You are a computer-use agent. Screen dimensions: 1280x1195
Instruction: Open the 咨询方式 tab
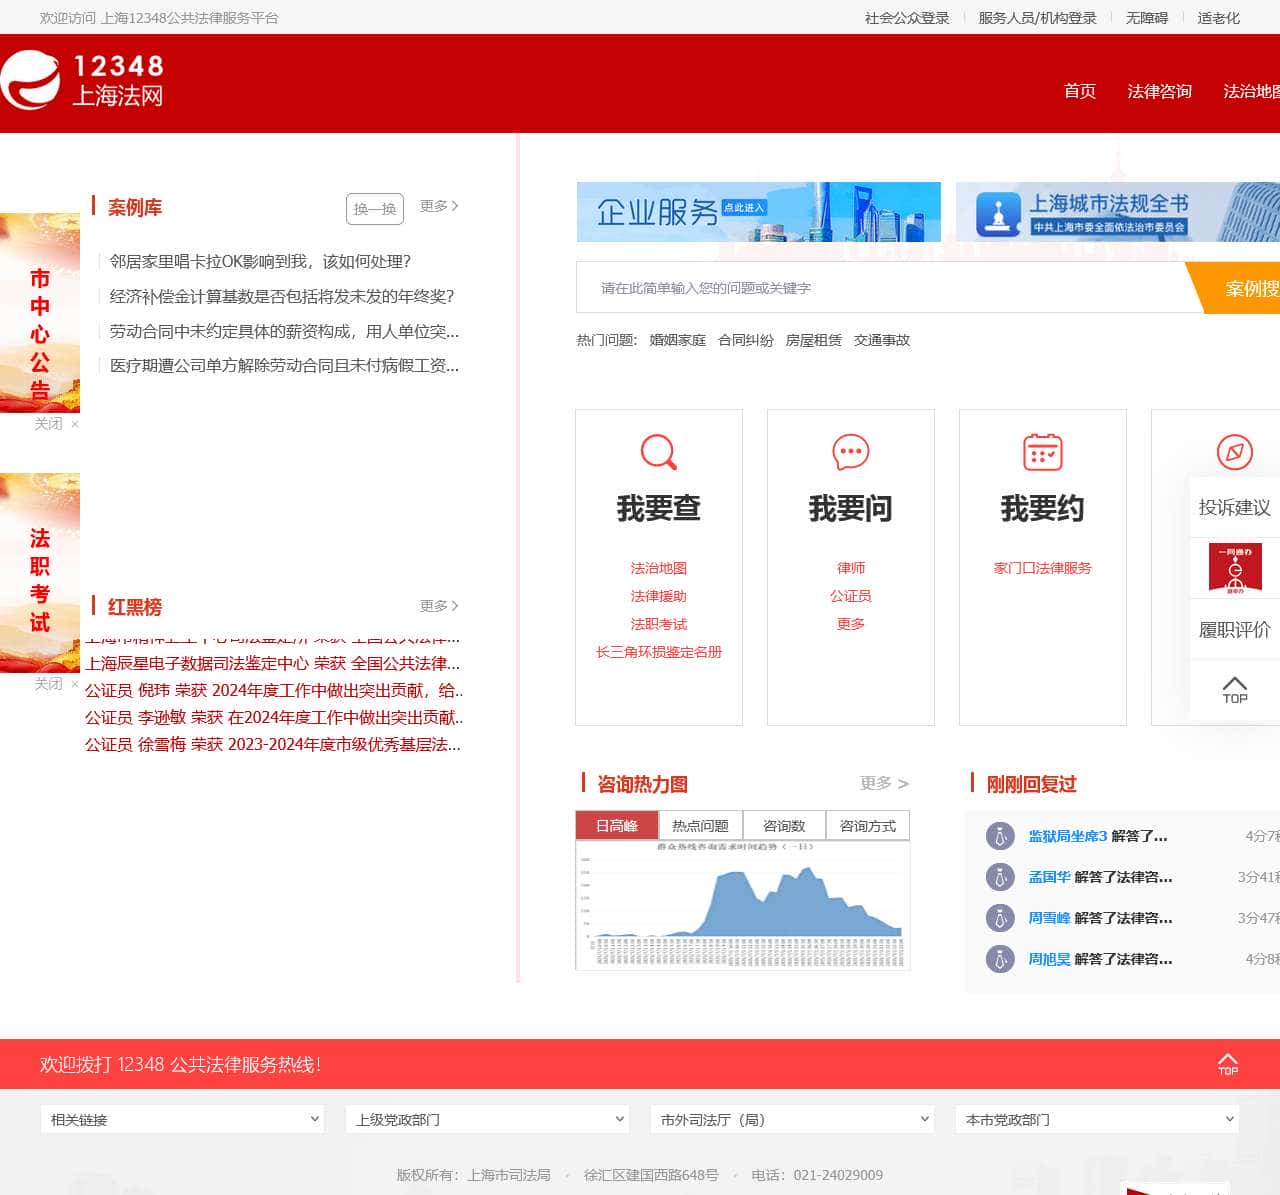(868, 825)
